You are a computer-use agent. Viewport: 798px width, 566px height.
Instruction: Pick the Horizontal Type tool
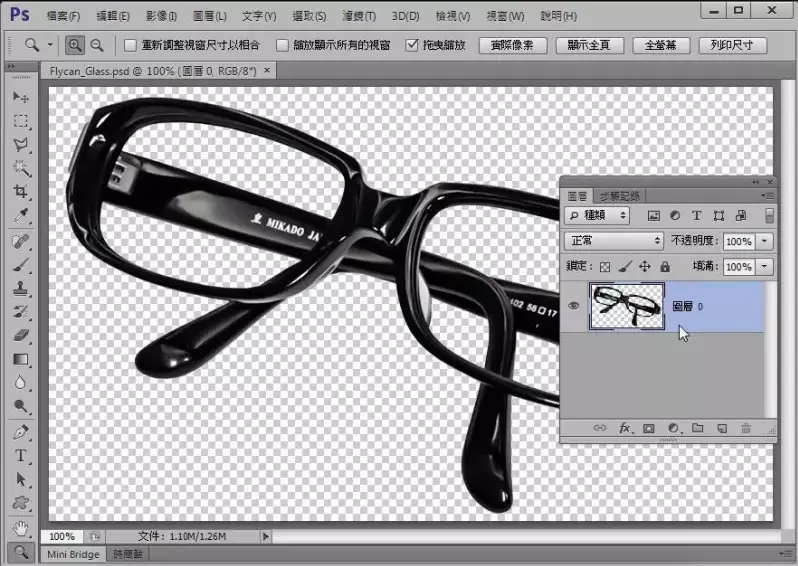click(20, 455)
